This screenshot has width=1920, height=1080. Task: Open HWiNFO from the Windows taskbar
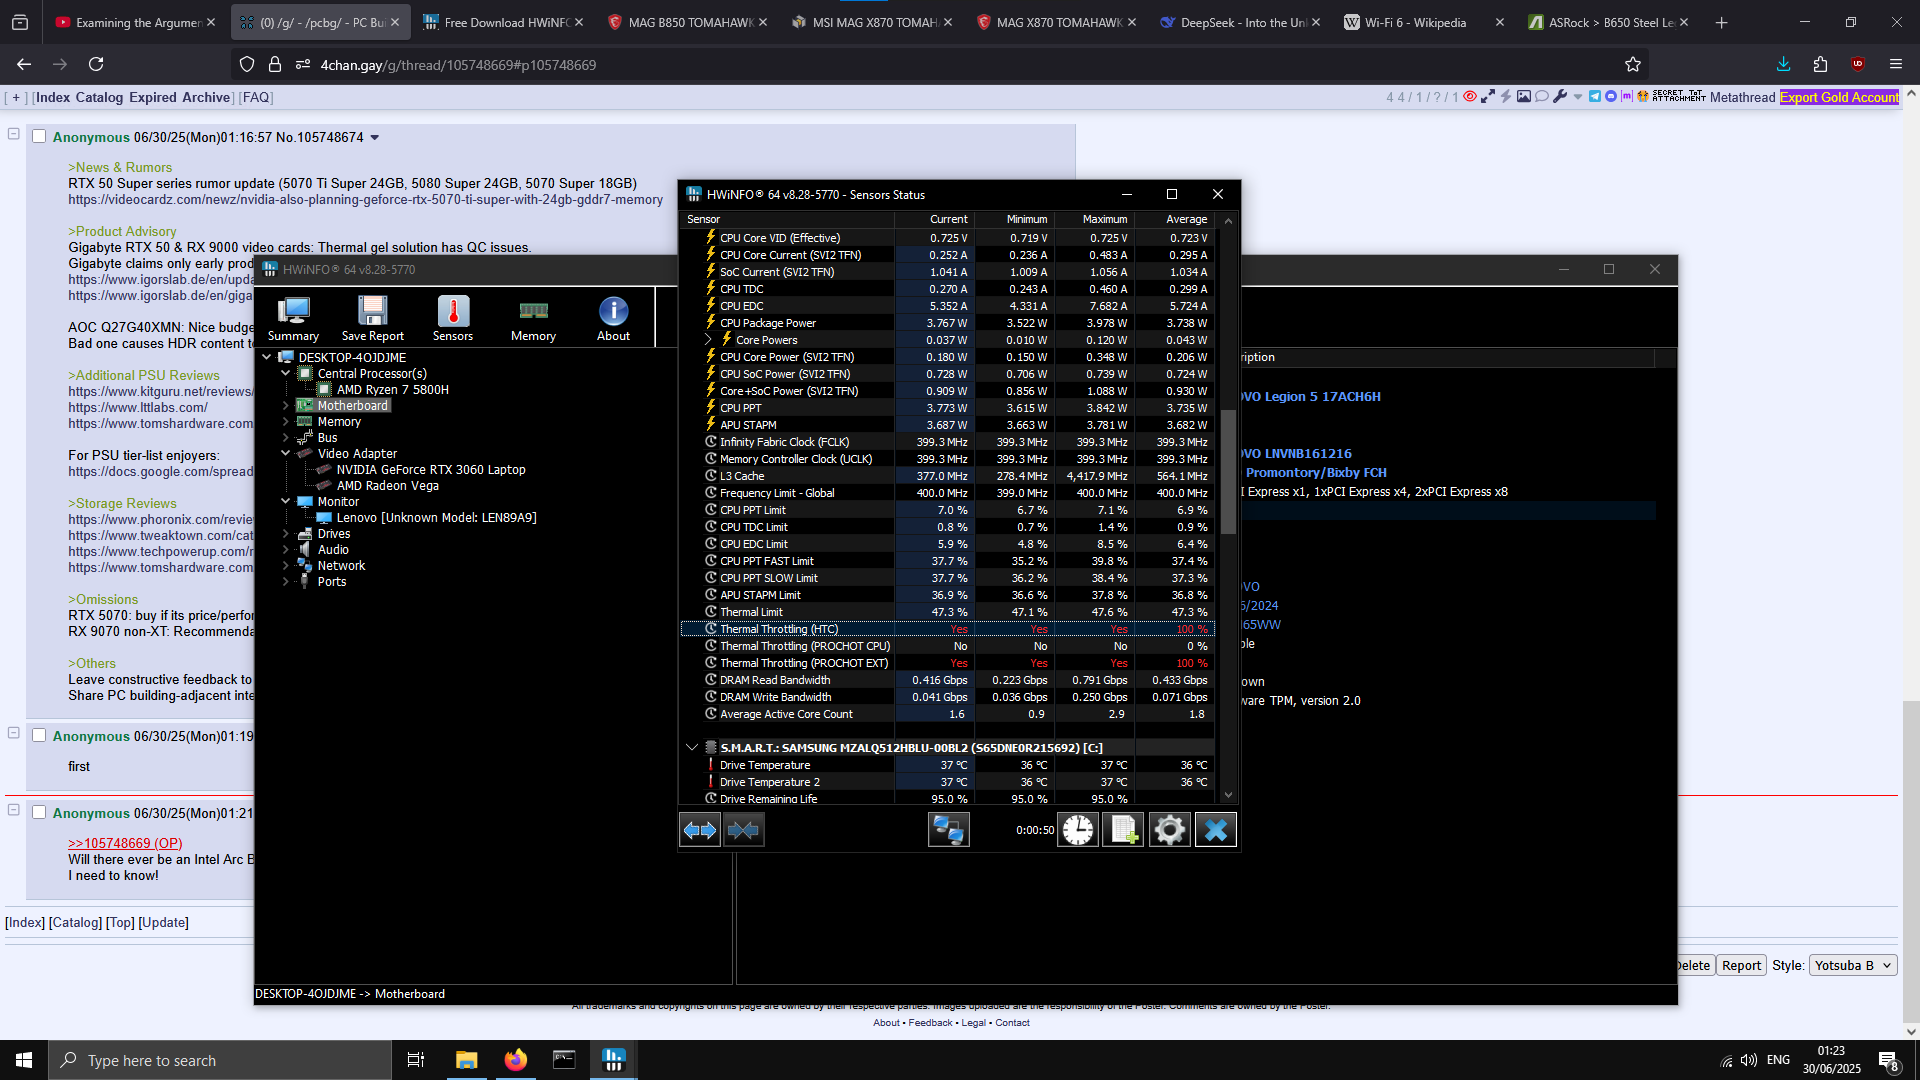click(613, 1060)
